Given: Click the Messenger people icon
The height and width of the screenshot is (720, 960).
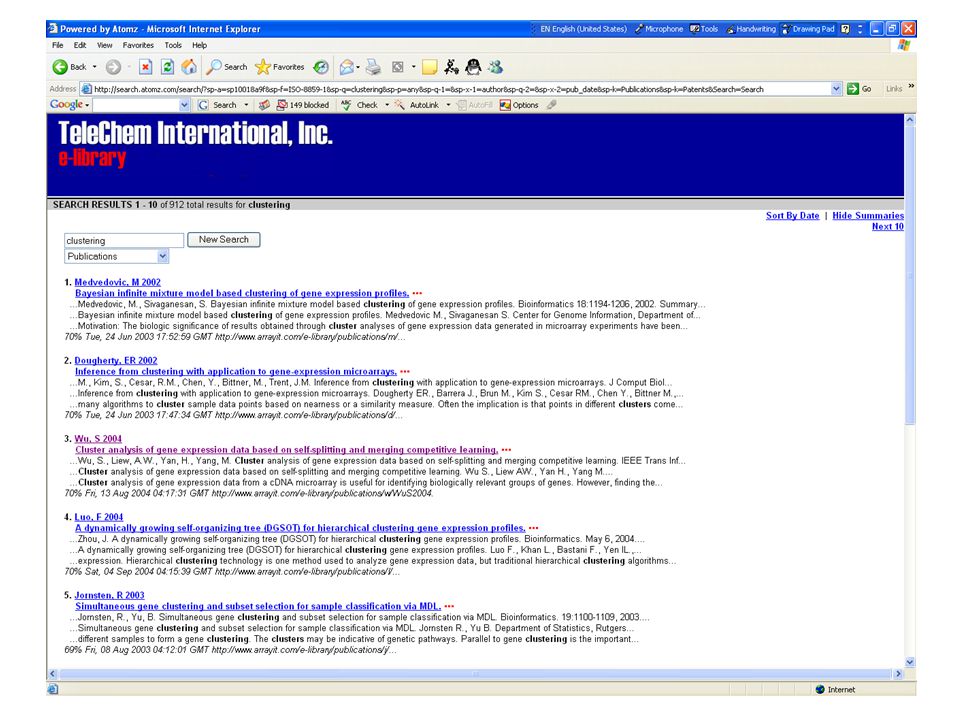Looking at the screenshot, I should point(495,67).
